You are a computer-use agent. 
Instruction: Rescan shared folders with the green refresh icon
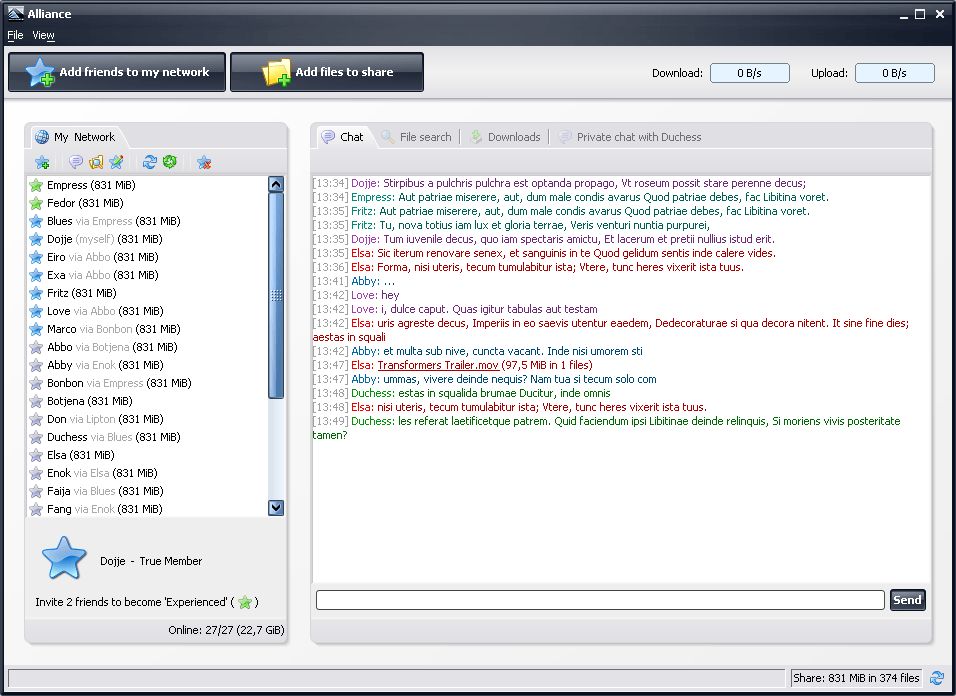pos(170,161)
